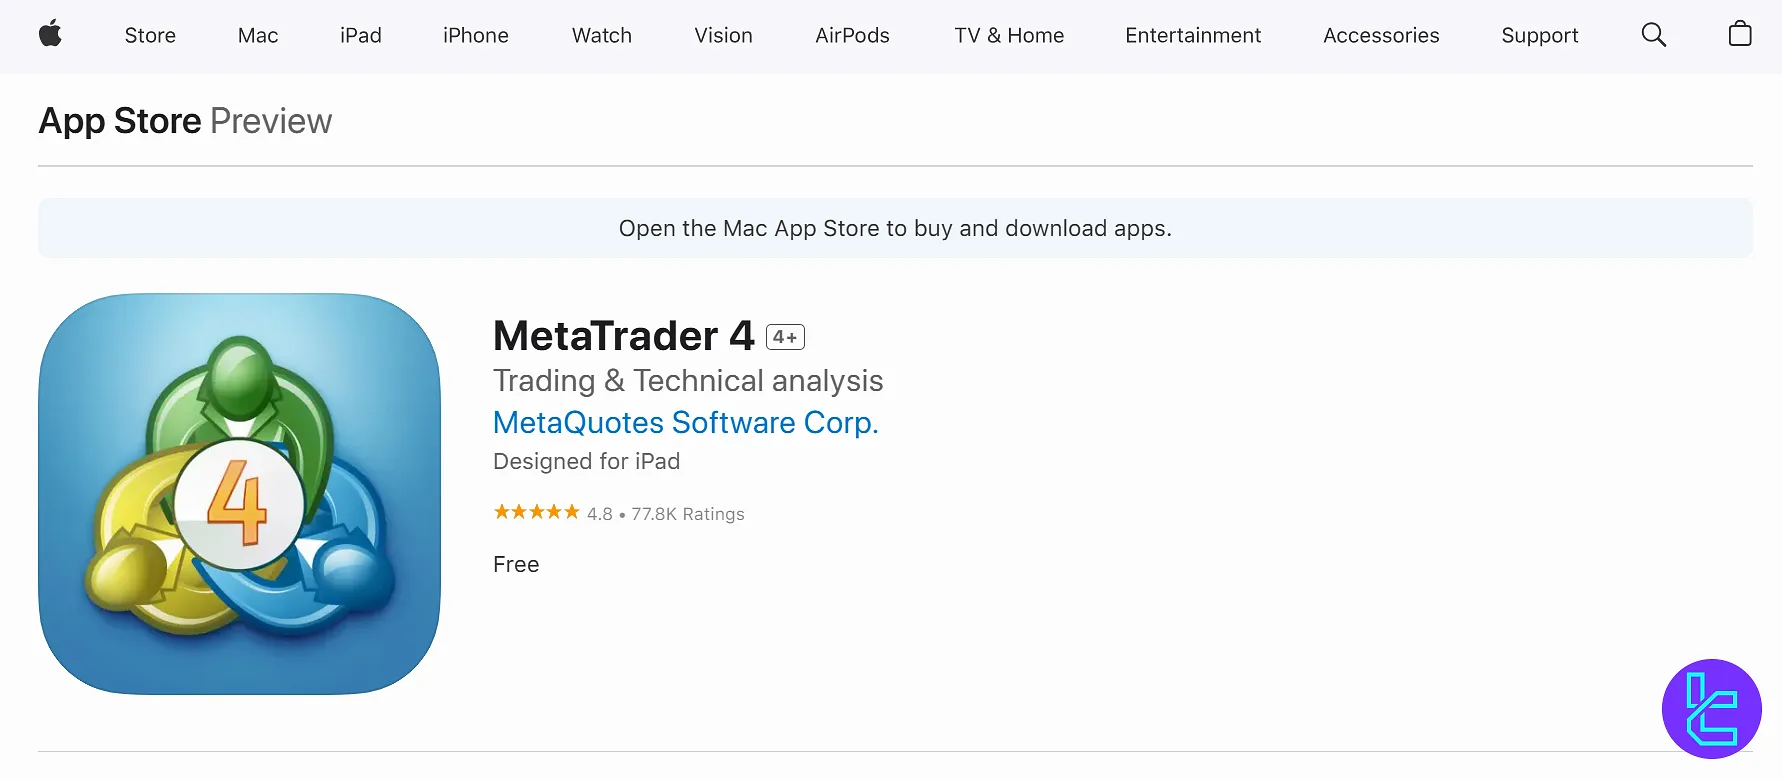Open the shopping bag icon
The image size is (1782, 779).
1740,34
